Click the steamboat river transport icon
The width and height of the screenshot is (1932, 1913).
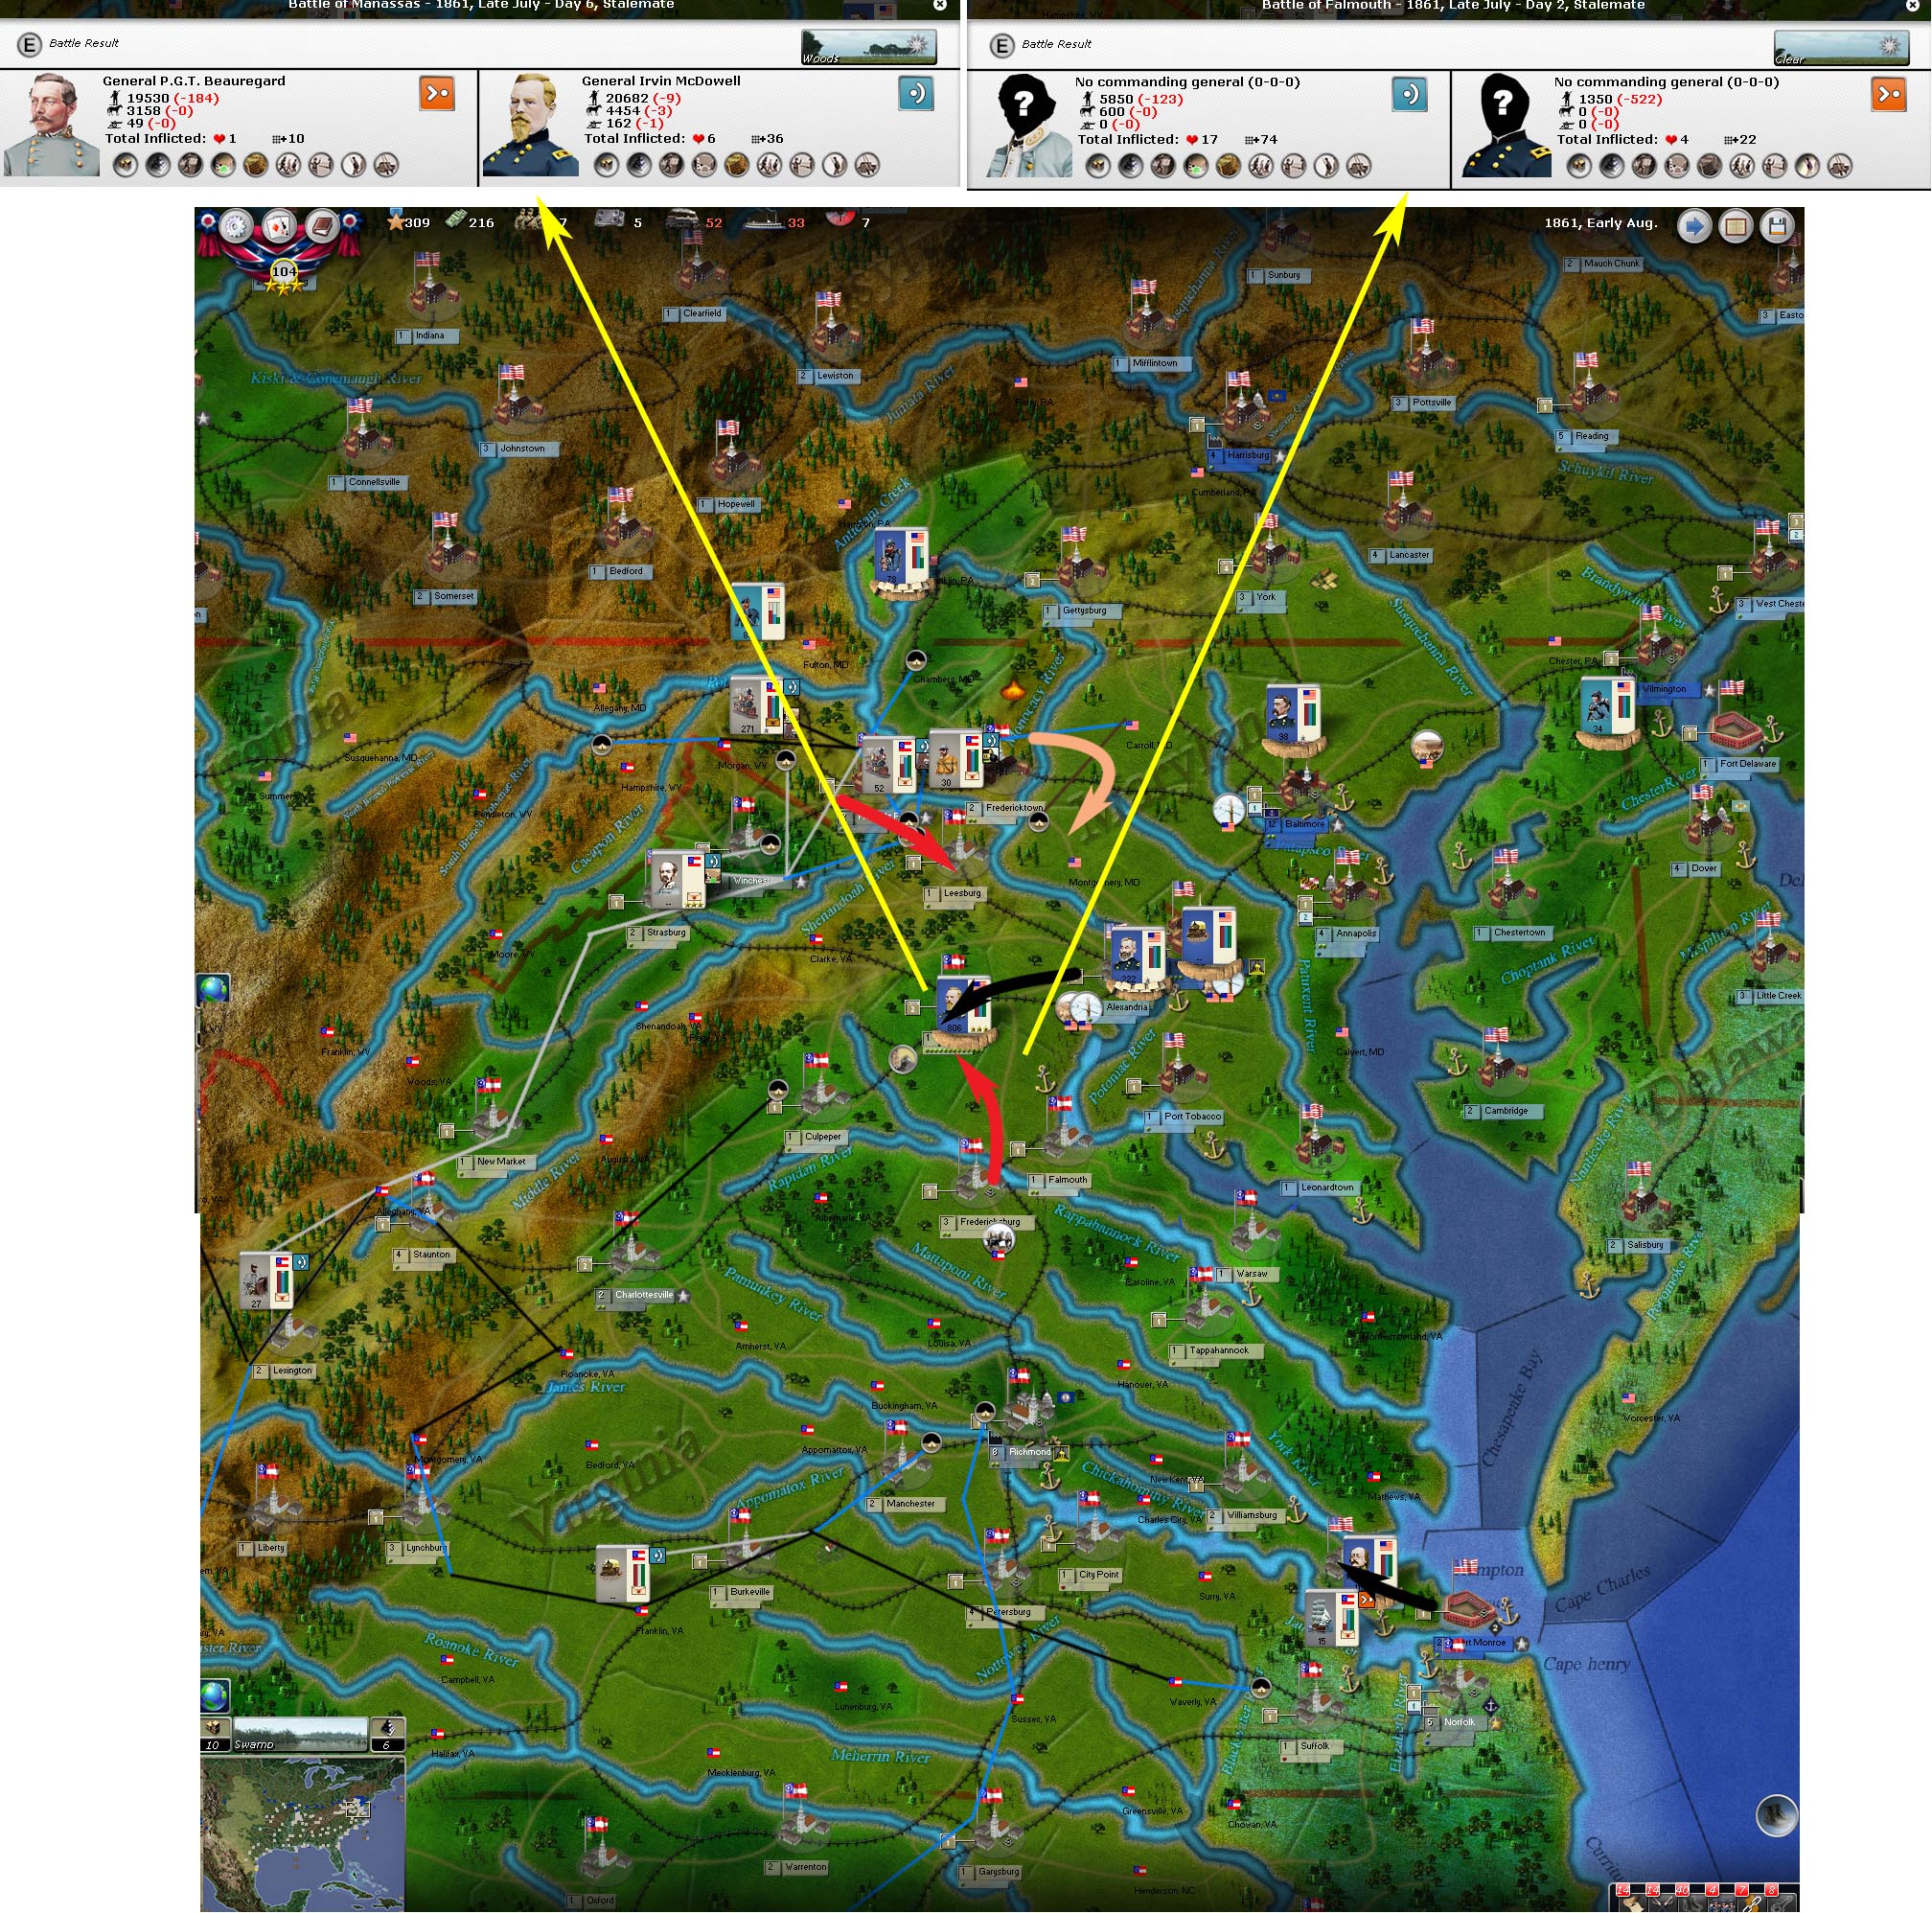[764, 221]
